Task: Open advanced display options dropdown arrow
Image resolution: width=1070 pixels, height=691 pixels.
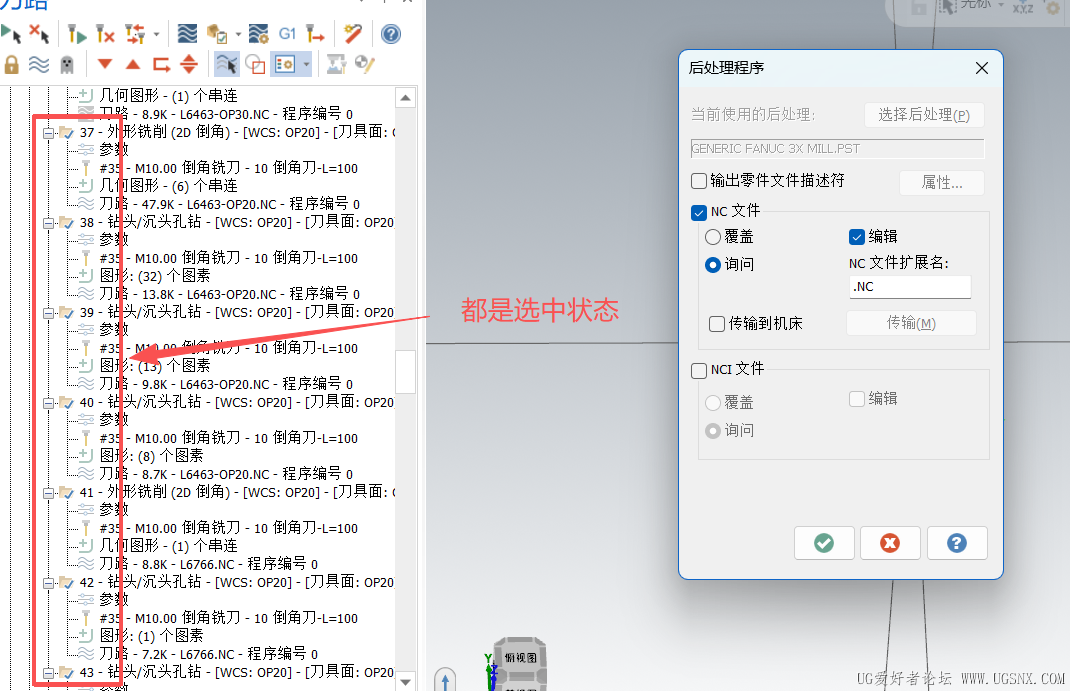Action: tap(306, 65)
